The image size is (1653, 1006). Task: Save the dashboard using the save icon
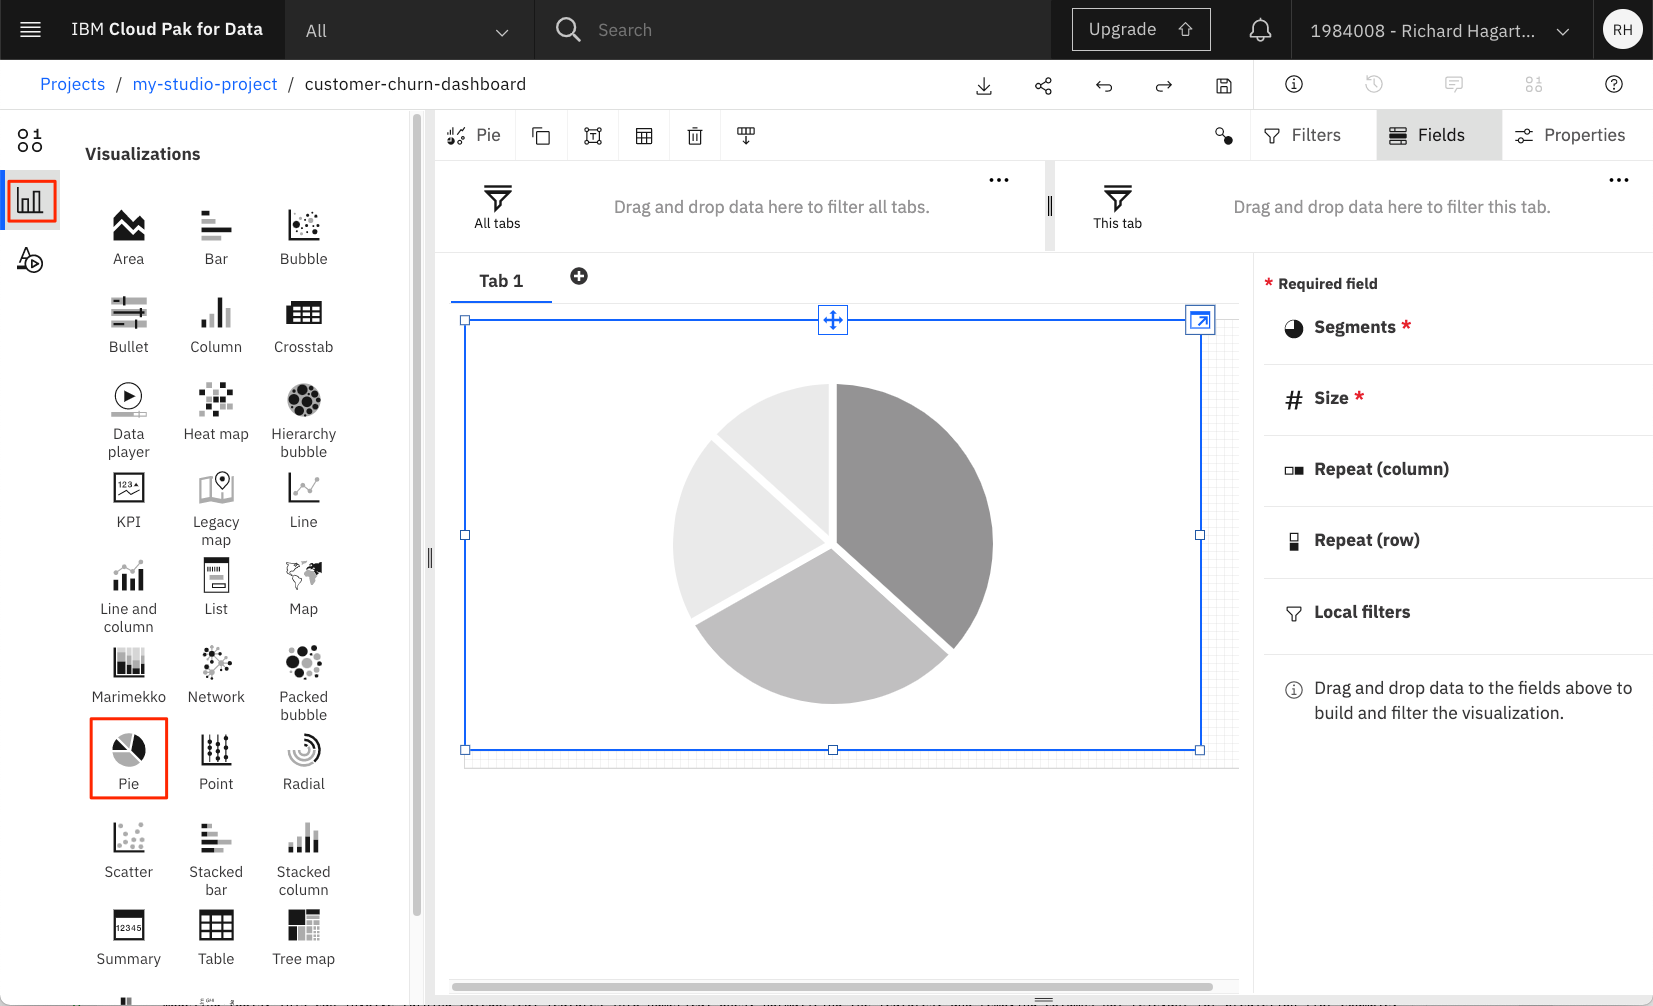[x=1223, y=86]
